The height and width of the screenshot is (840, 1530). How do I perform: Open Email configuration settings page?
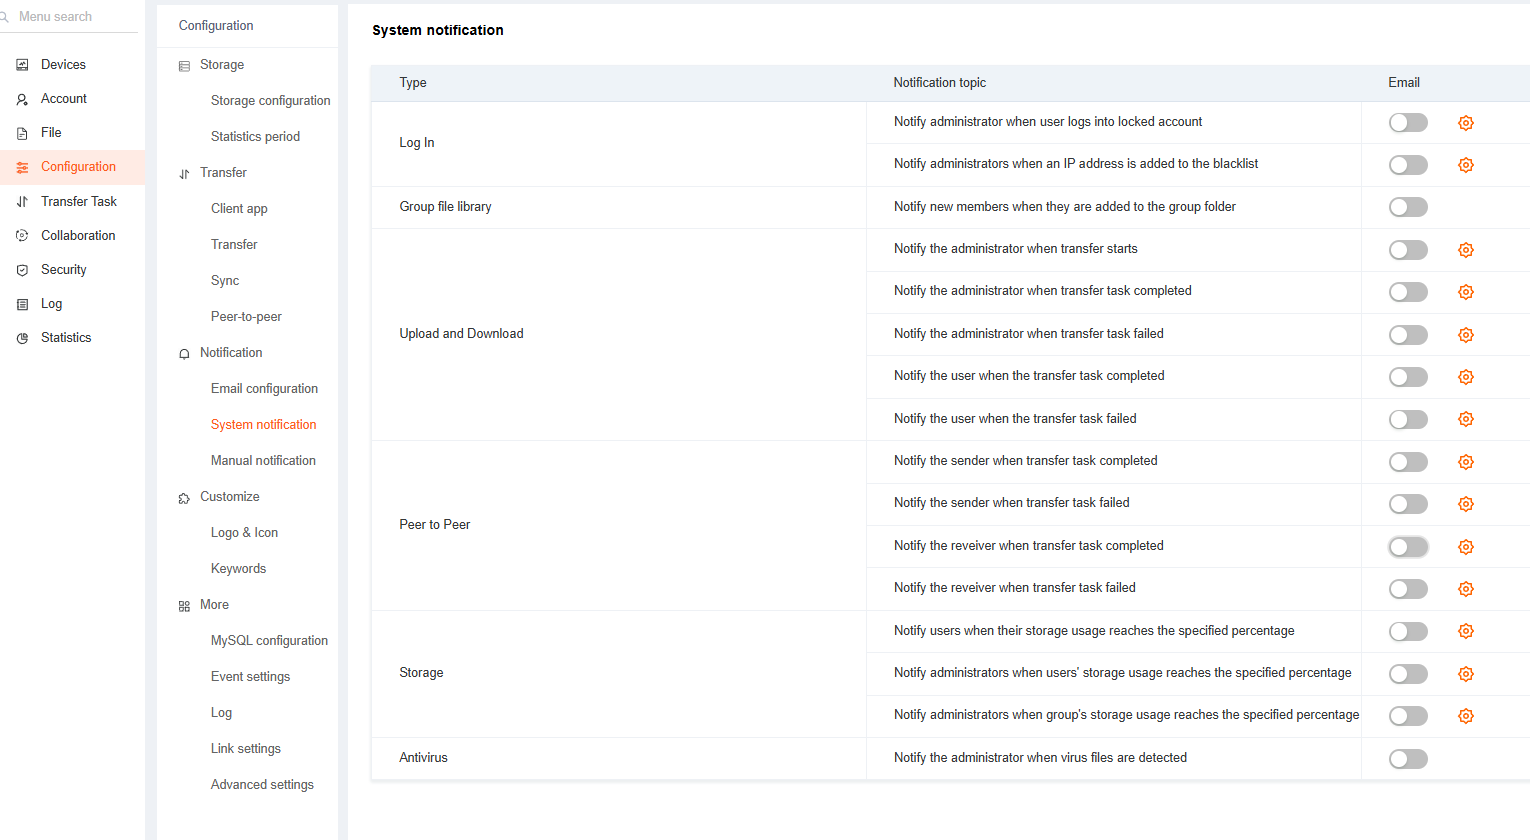pos(264,389)
